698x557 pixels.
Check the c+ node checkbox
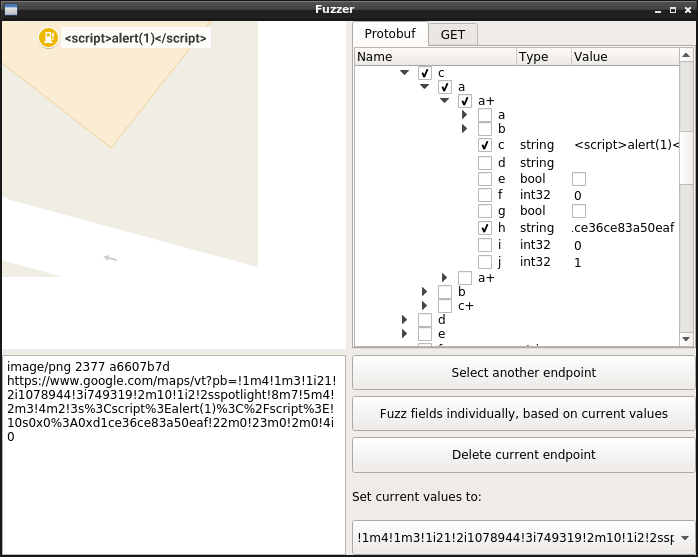[445, 306]
